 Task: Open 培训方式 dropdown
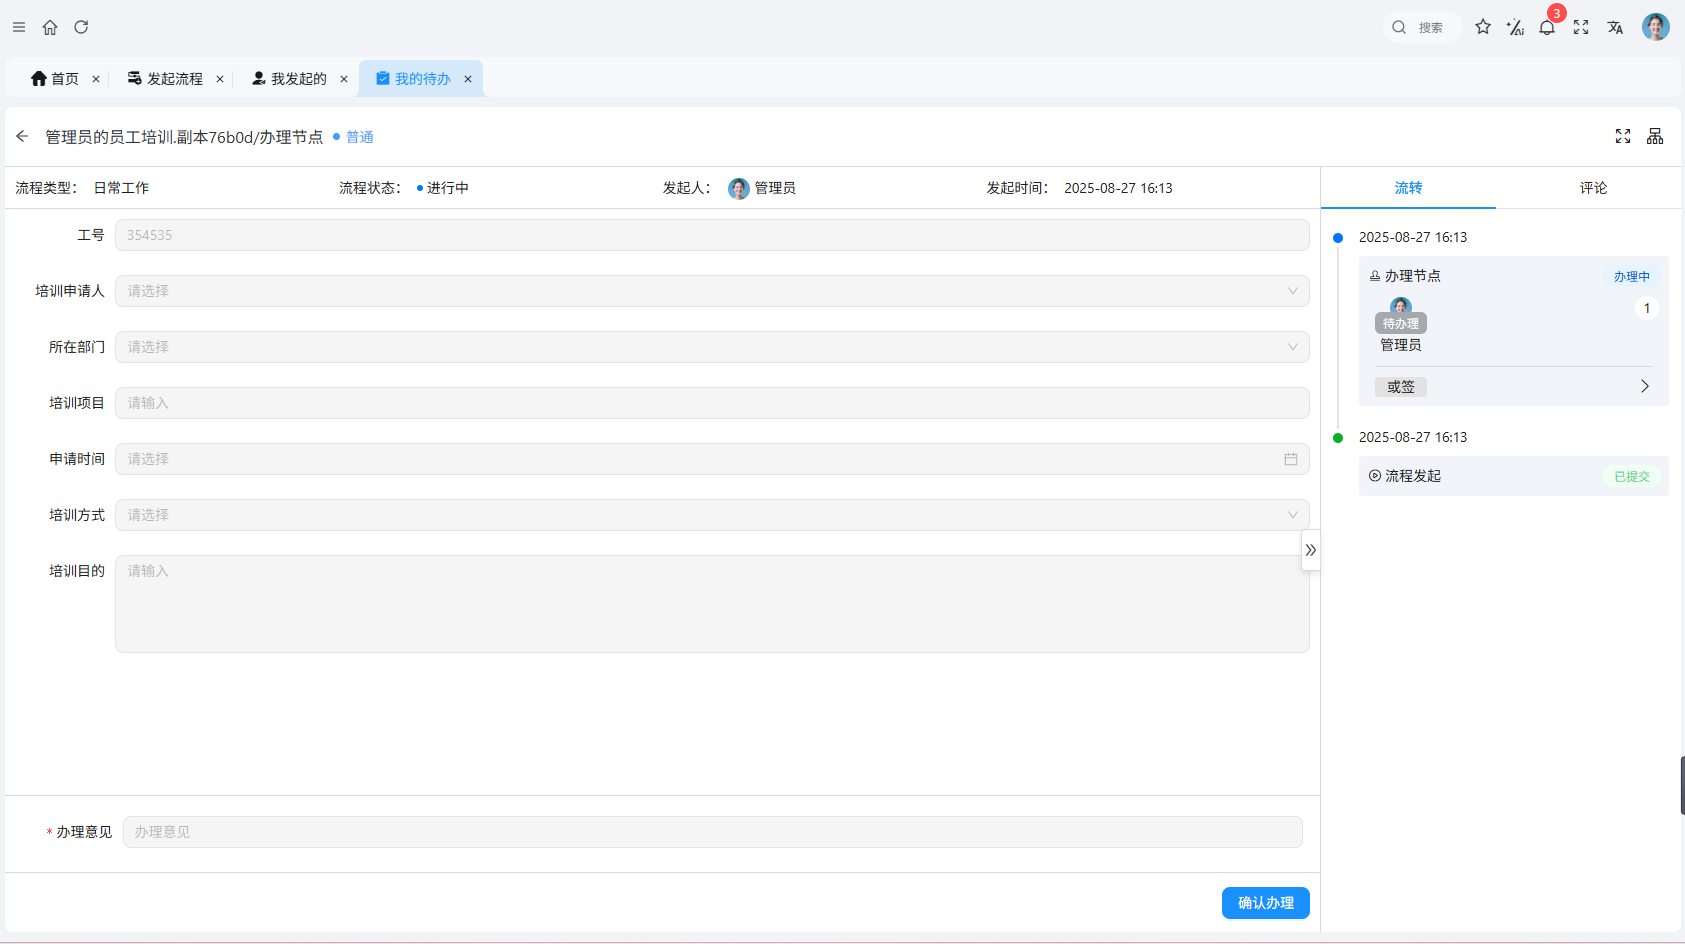pos(712,515)
